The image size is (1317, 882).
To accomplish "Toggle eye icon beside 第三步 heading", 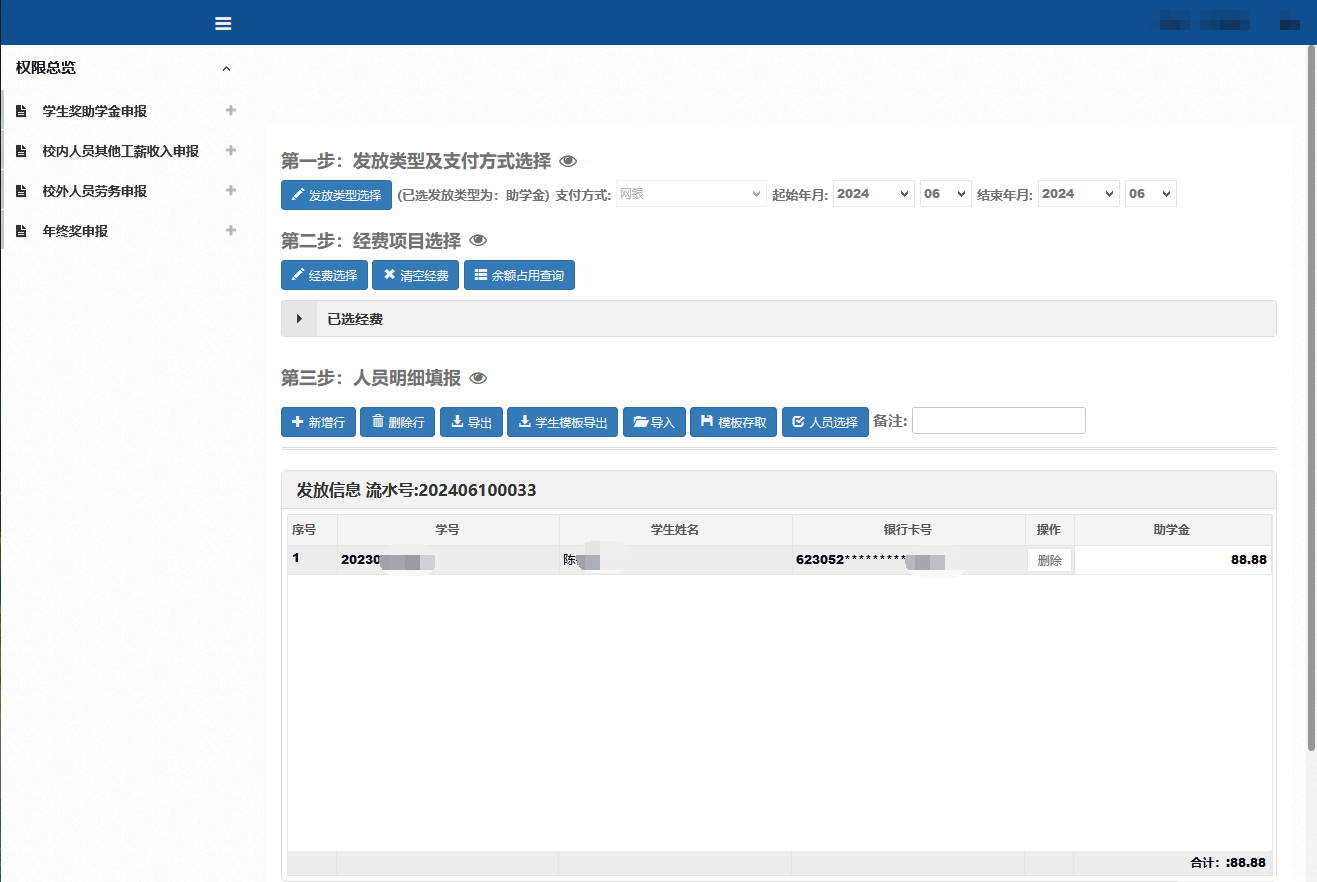I will (478, 378).
